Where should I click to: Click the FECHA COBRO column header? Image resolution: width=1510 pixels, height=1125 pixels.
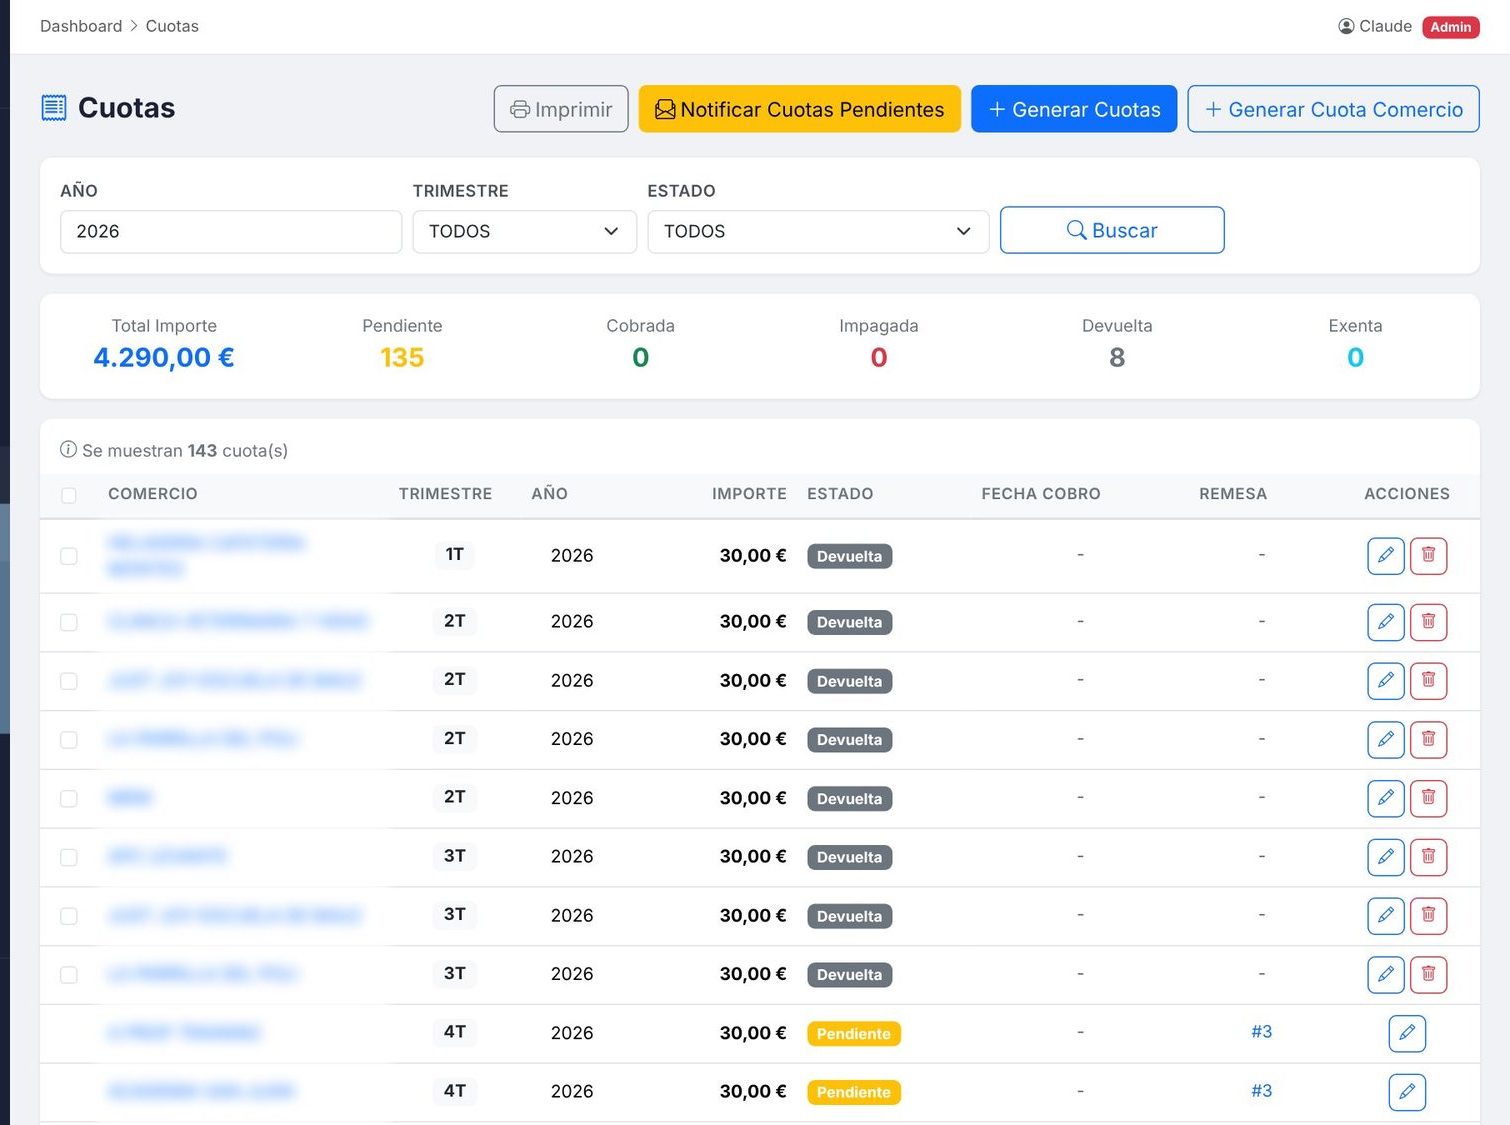1041,494
